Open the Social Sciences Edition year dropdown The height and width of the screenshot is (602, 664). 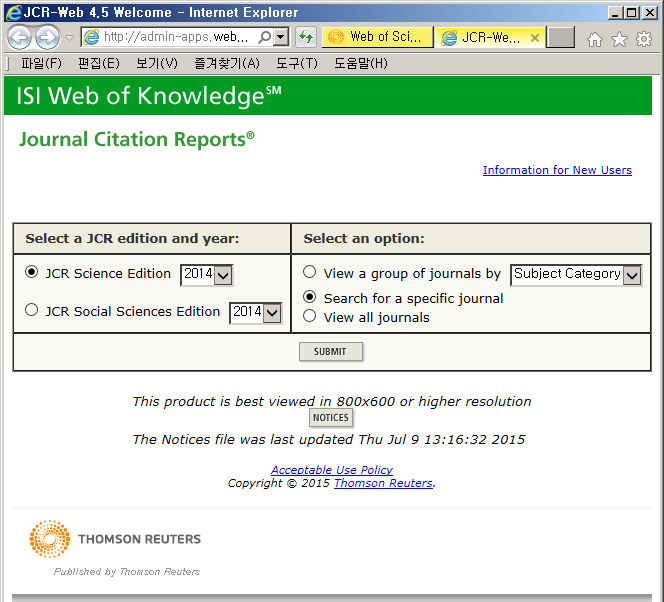tap(255, 313)
